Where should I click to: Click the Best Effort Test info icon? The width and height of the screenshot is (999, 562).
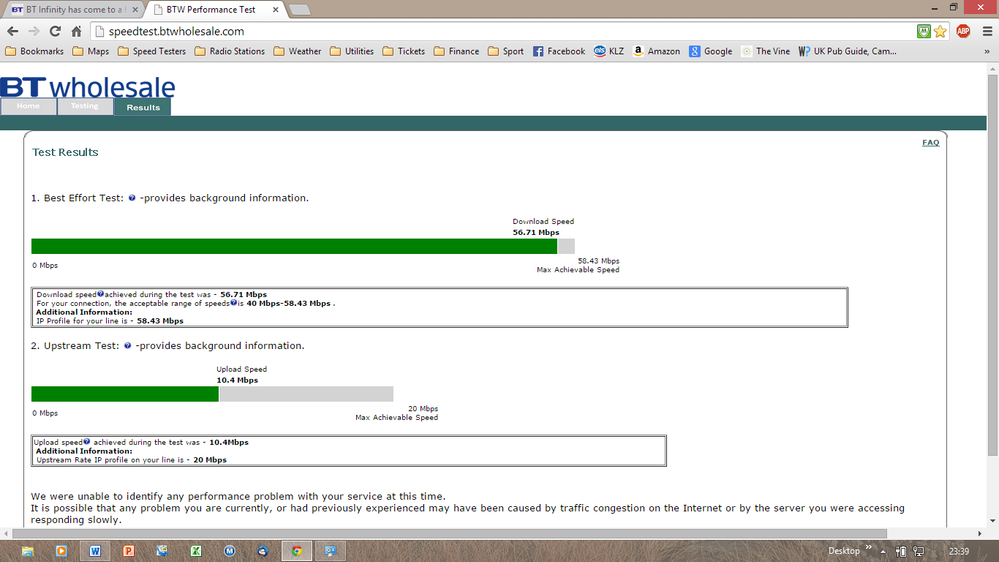(x=132, y=198)
